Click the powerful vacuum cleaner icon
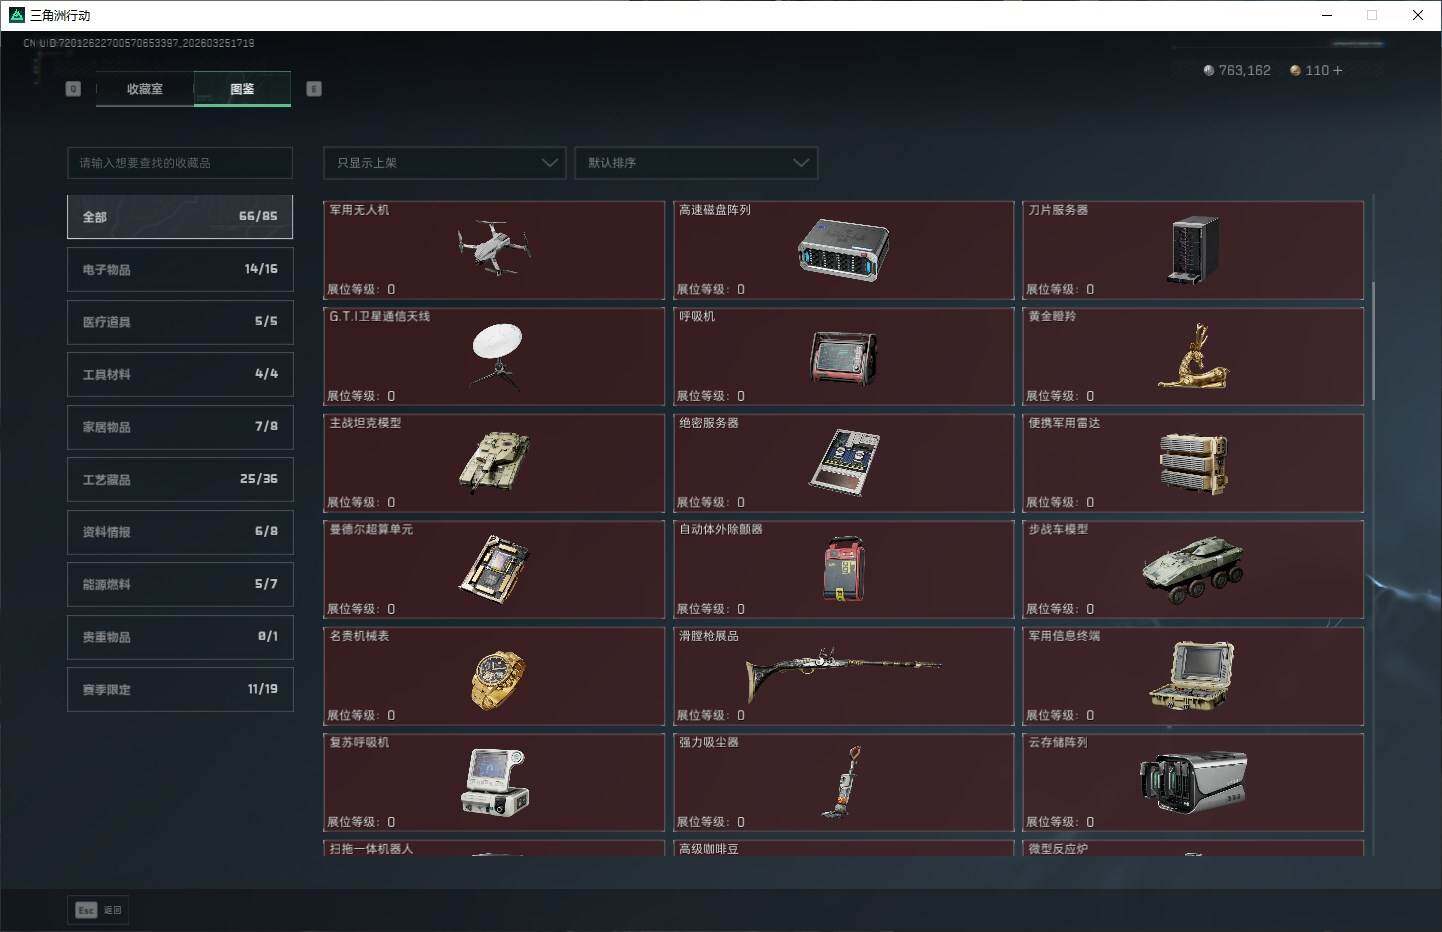 coord(843,782)
